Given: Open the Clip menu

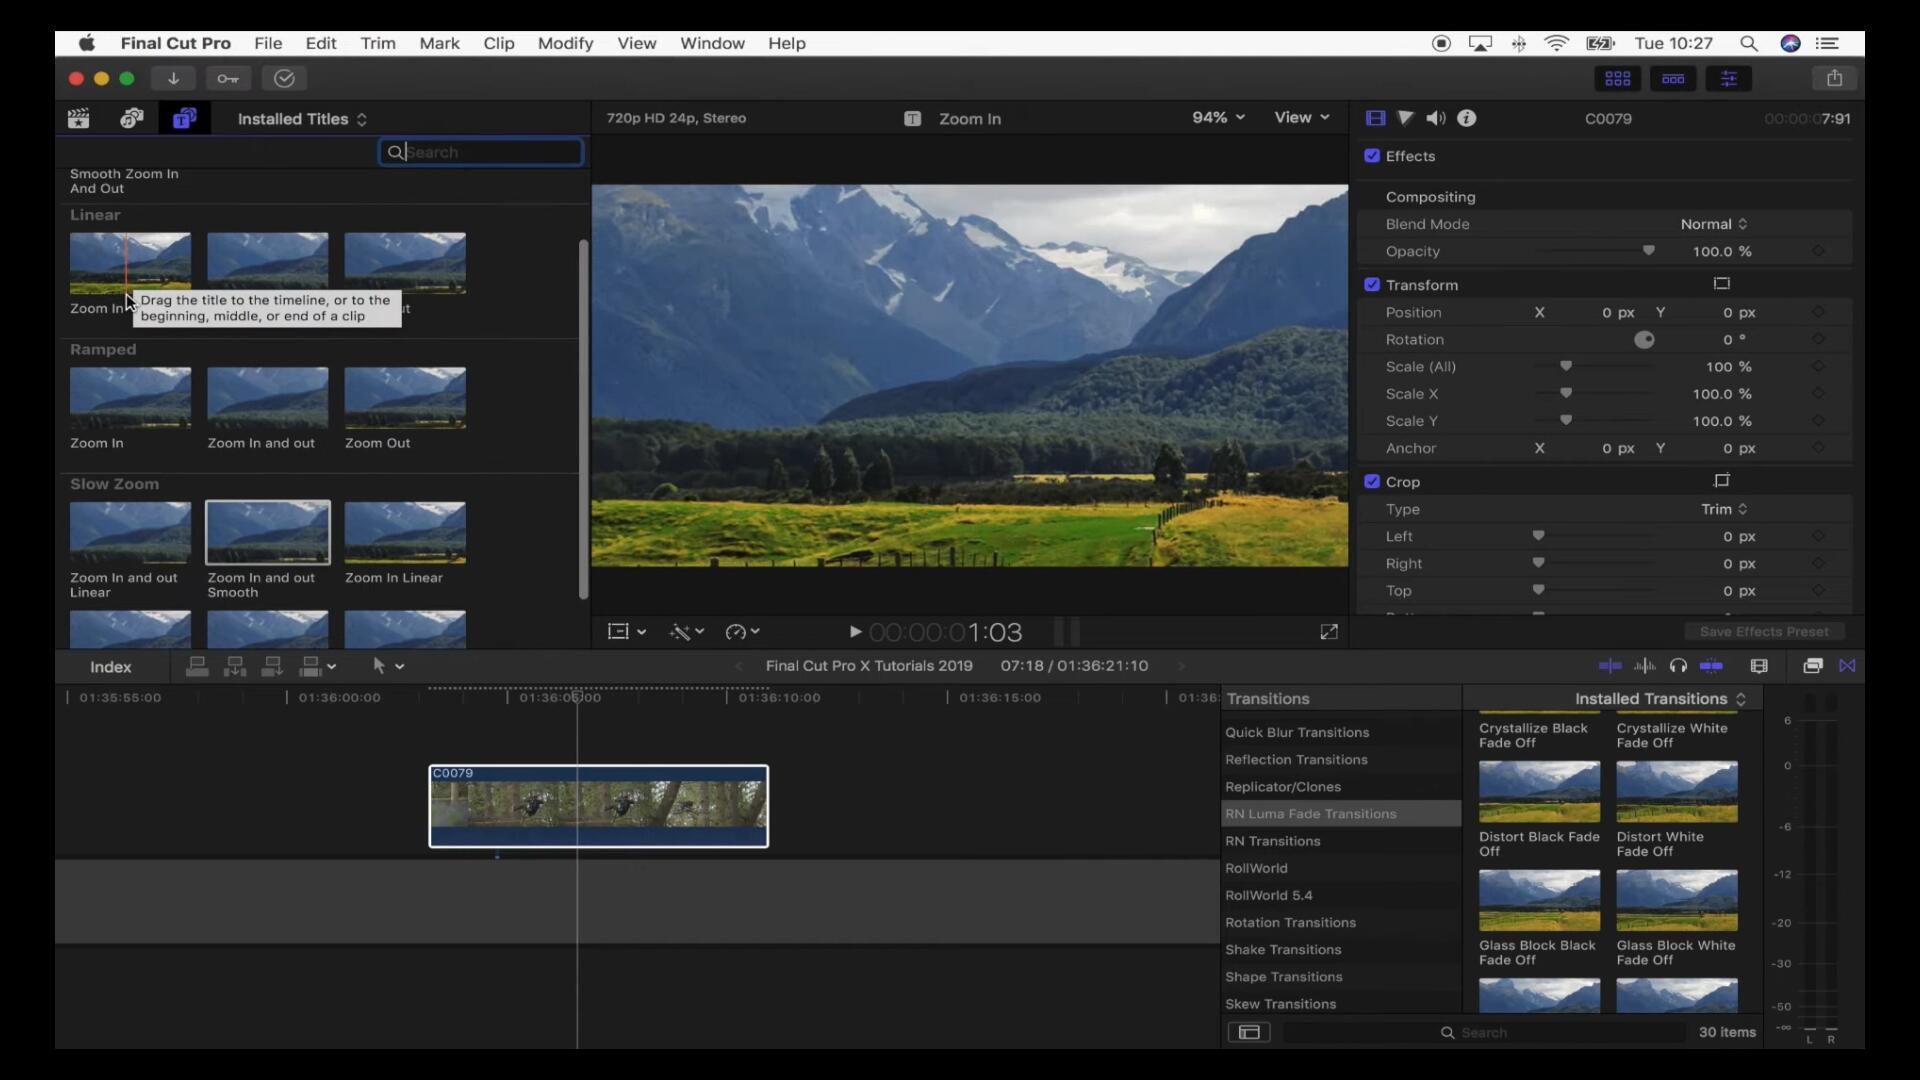Looking at the screenshot, I should (498, 43).
